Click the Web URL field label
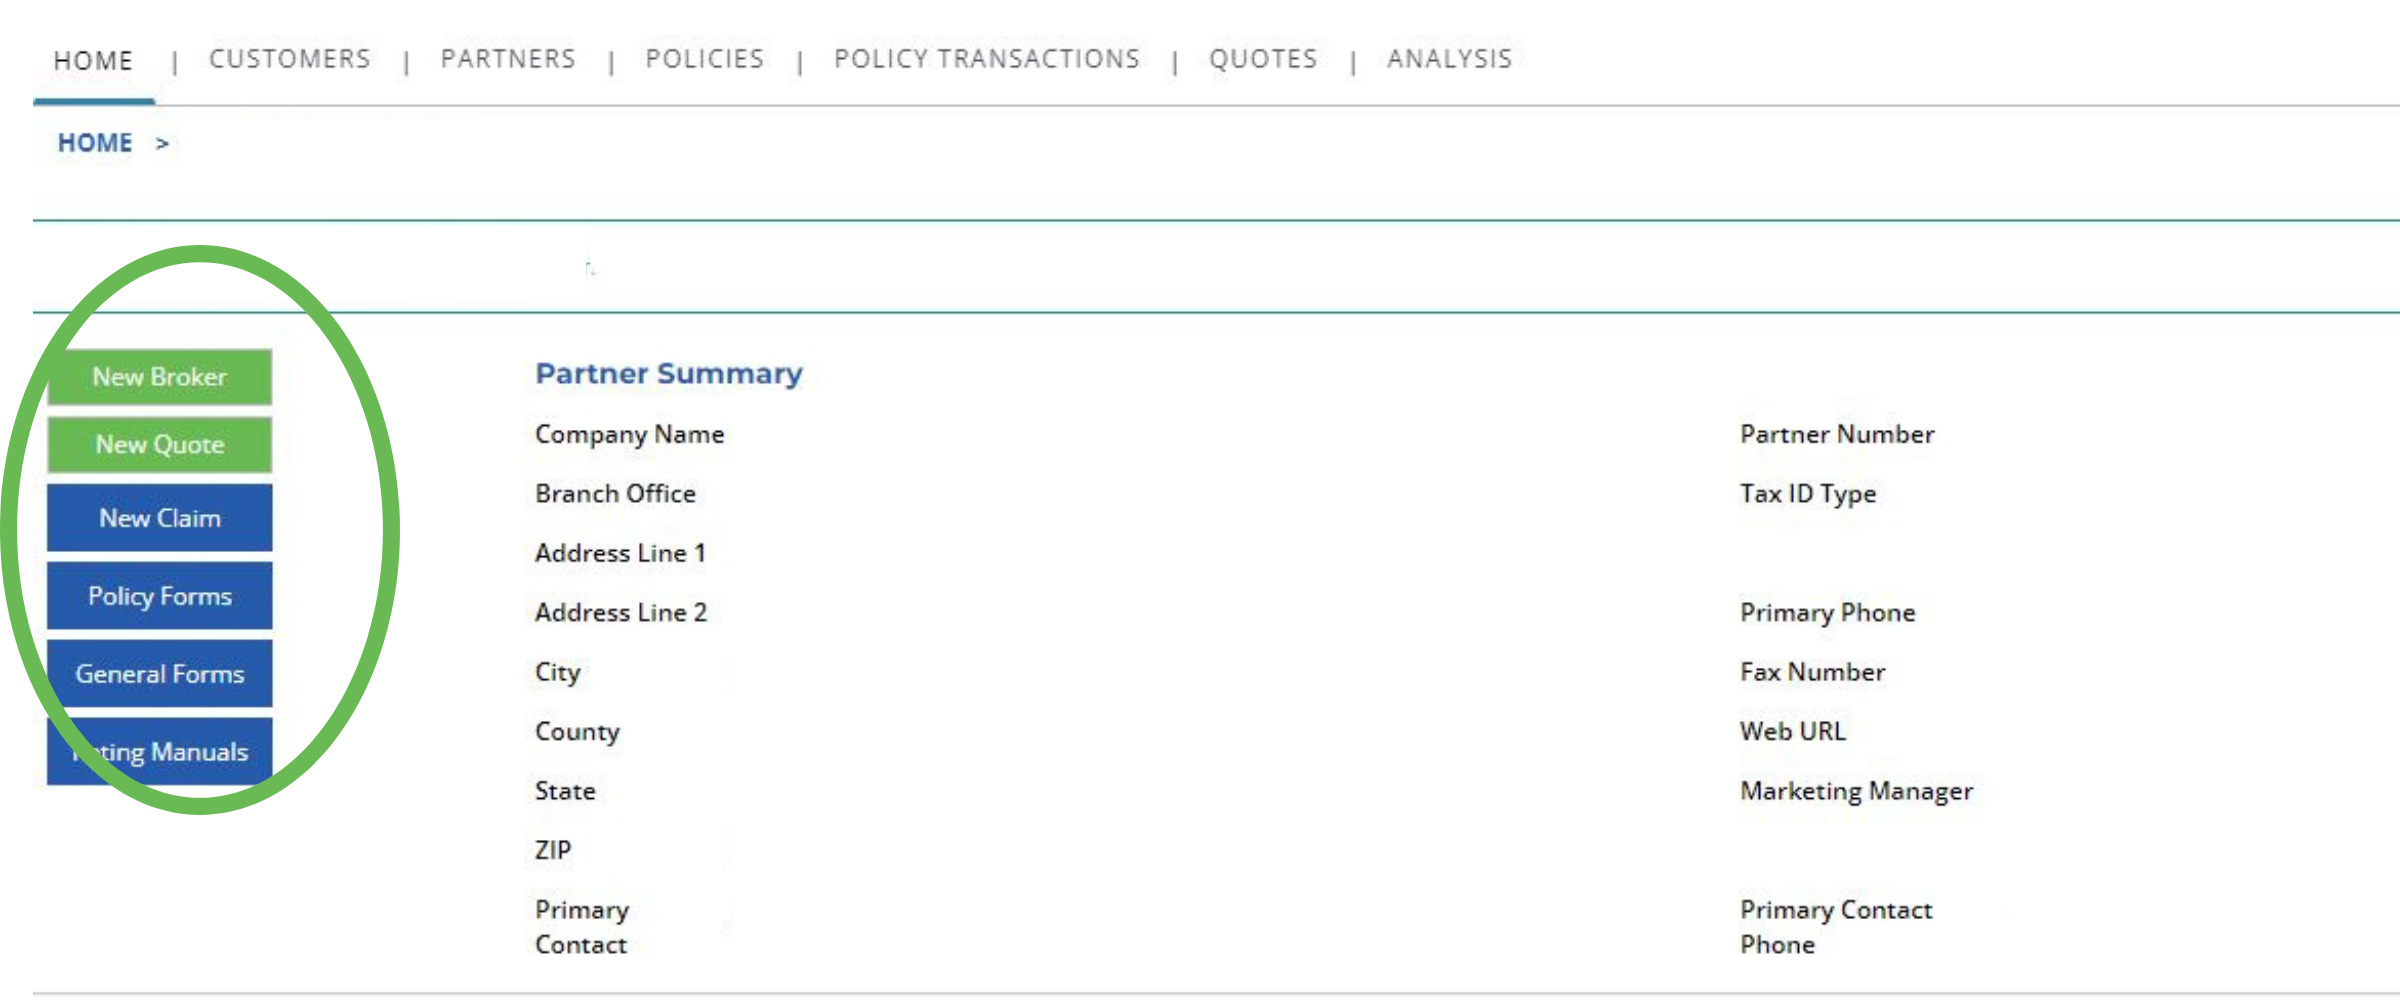The image size is (2400, 1000). 1792,731
